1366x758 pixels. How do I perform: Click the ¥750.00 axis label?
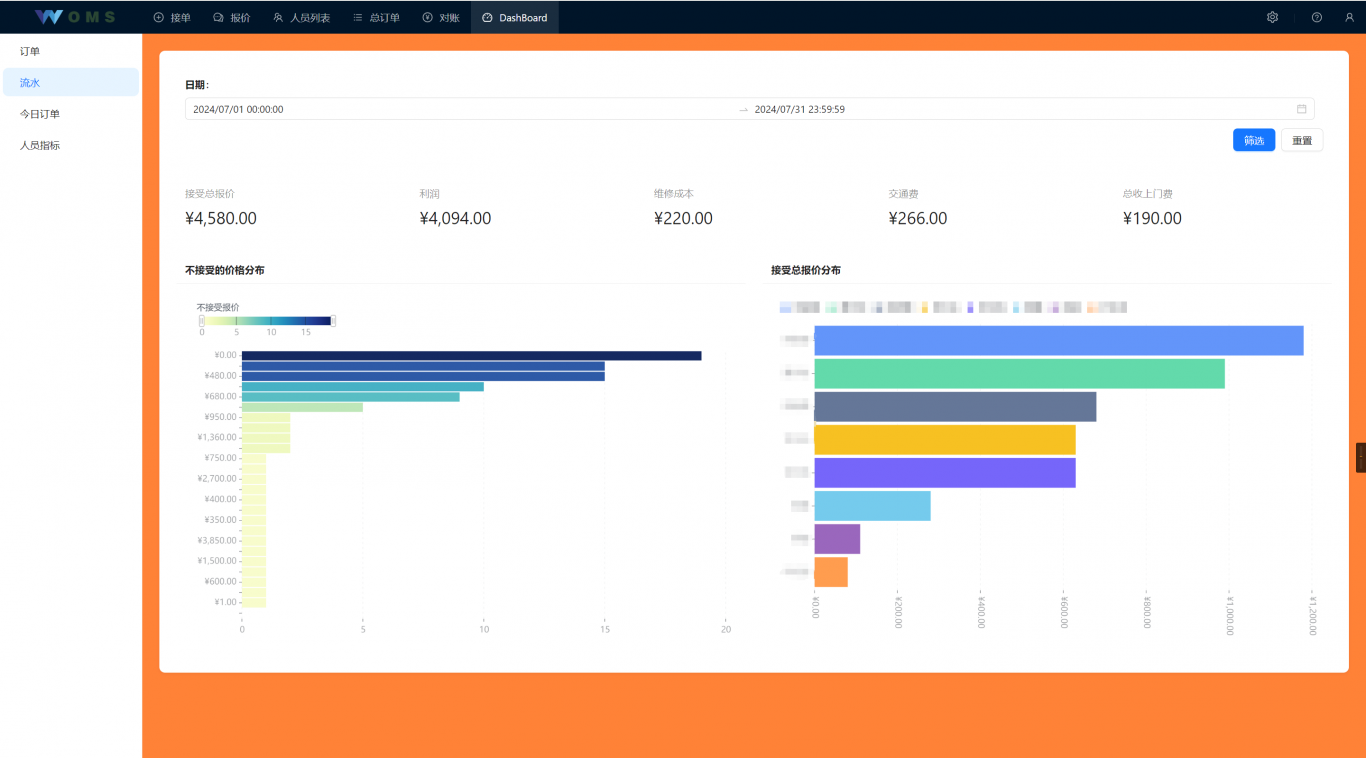click(220, 458)
